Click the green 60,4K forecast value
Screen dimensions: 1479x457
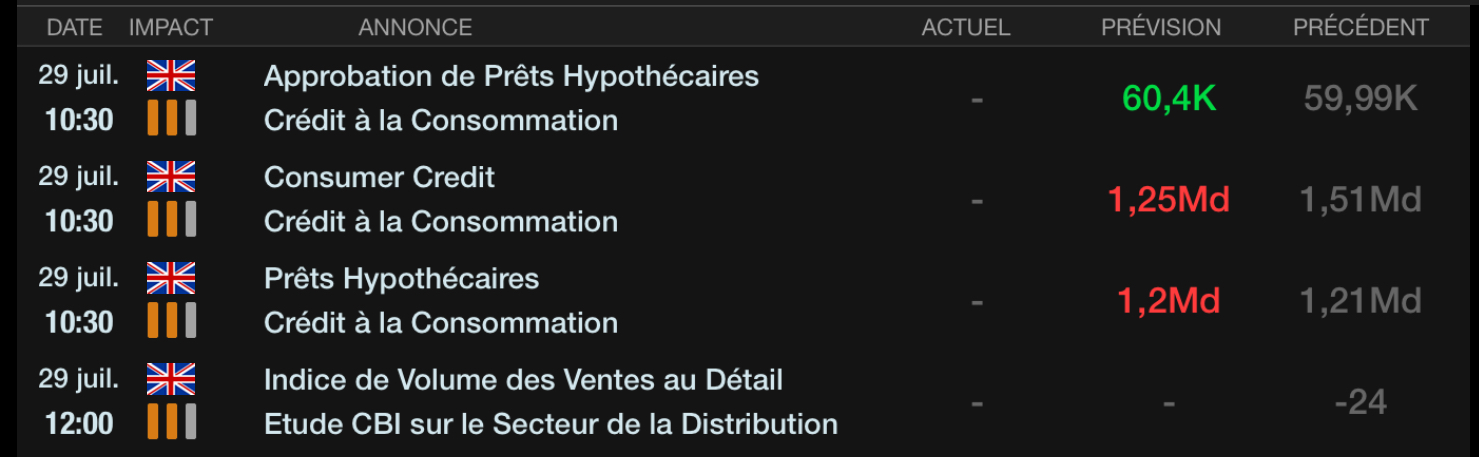coord(1169,98)
